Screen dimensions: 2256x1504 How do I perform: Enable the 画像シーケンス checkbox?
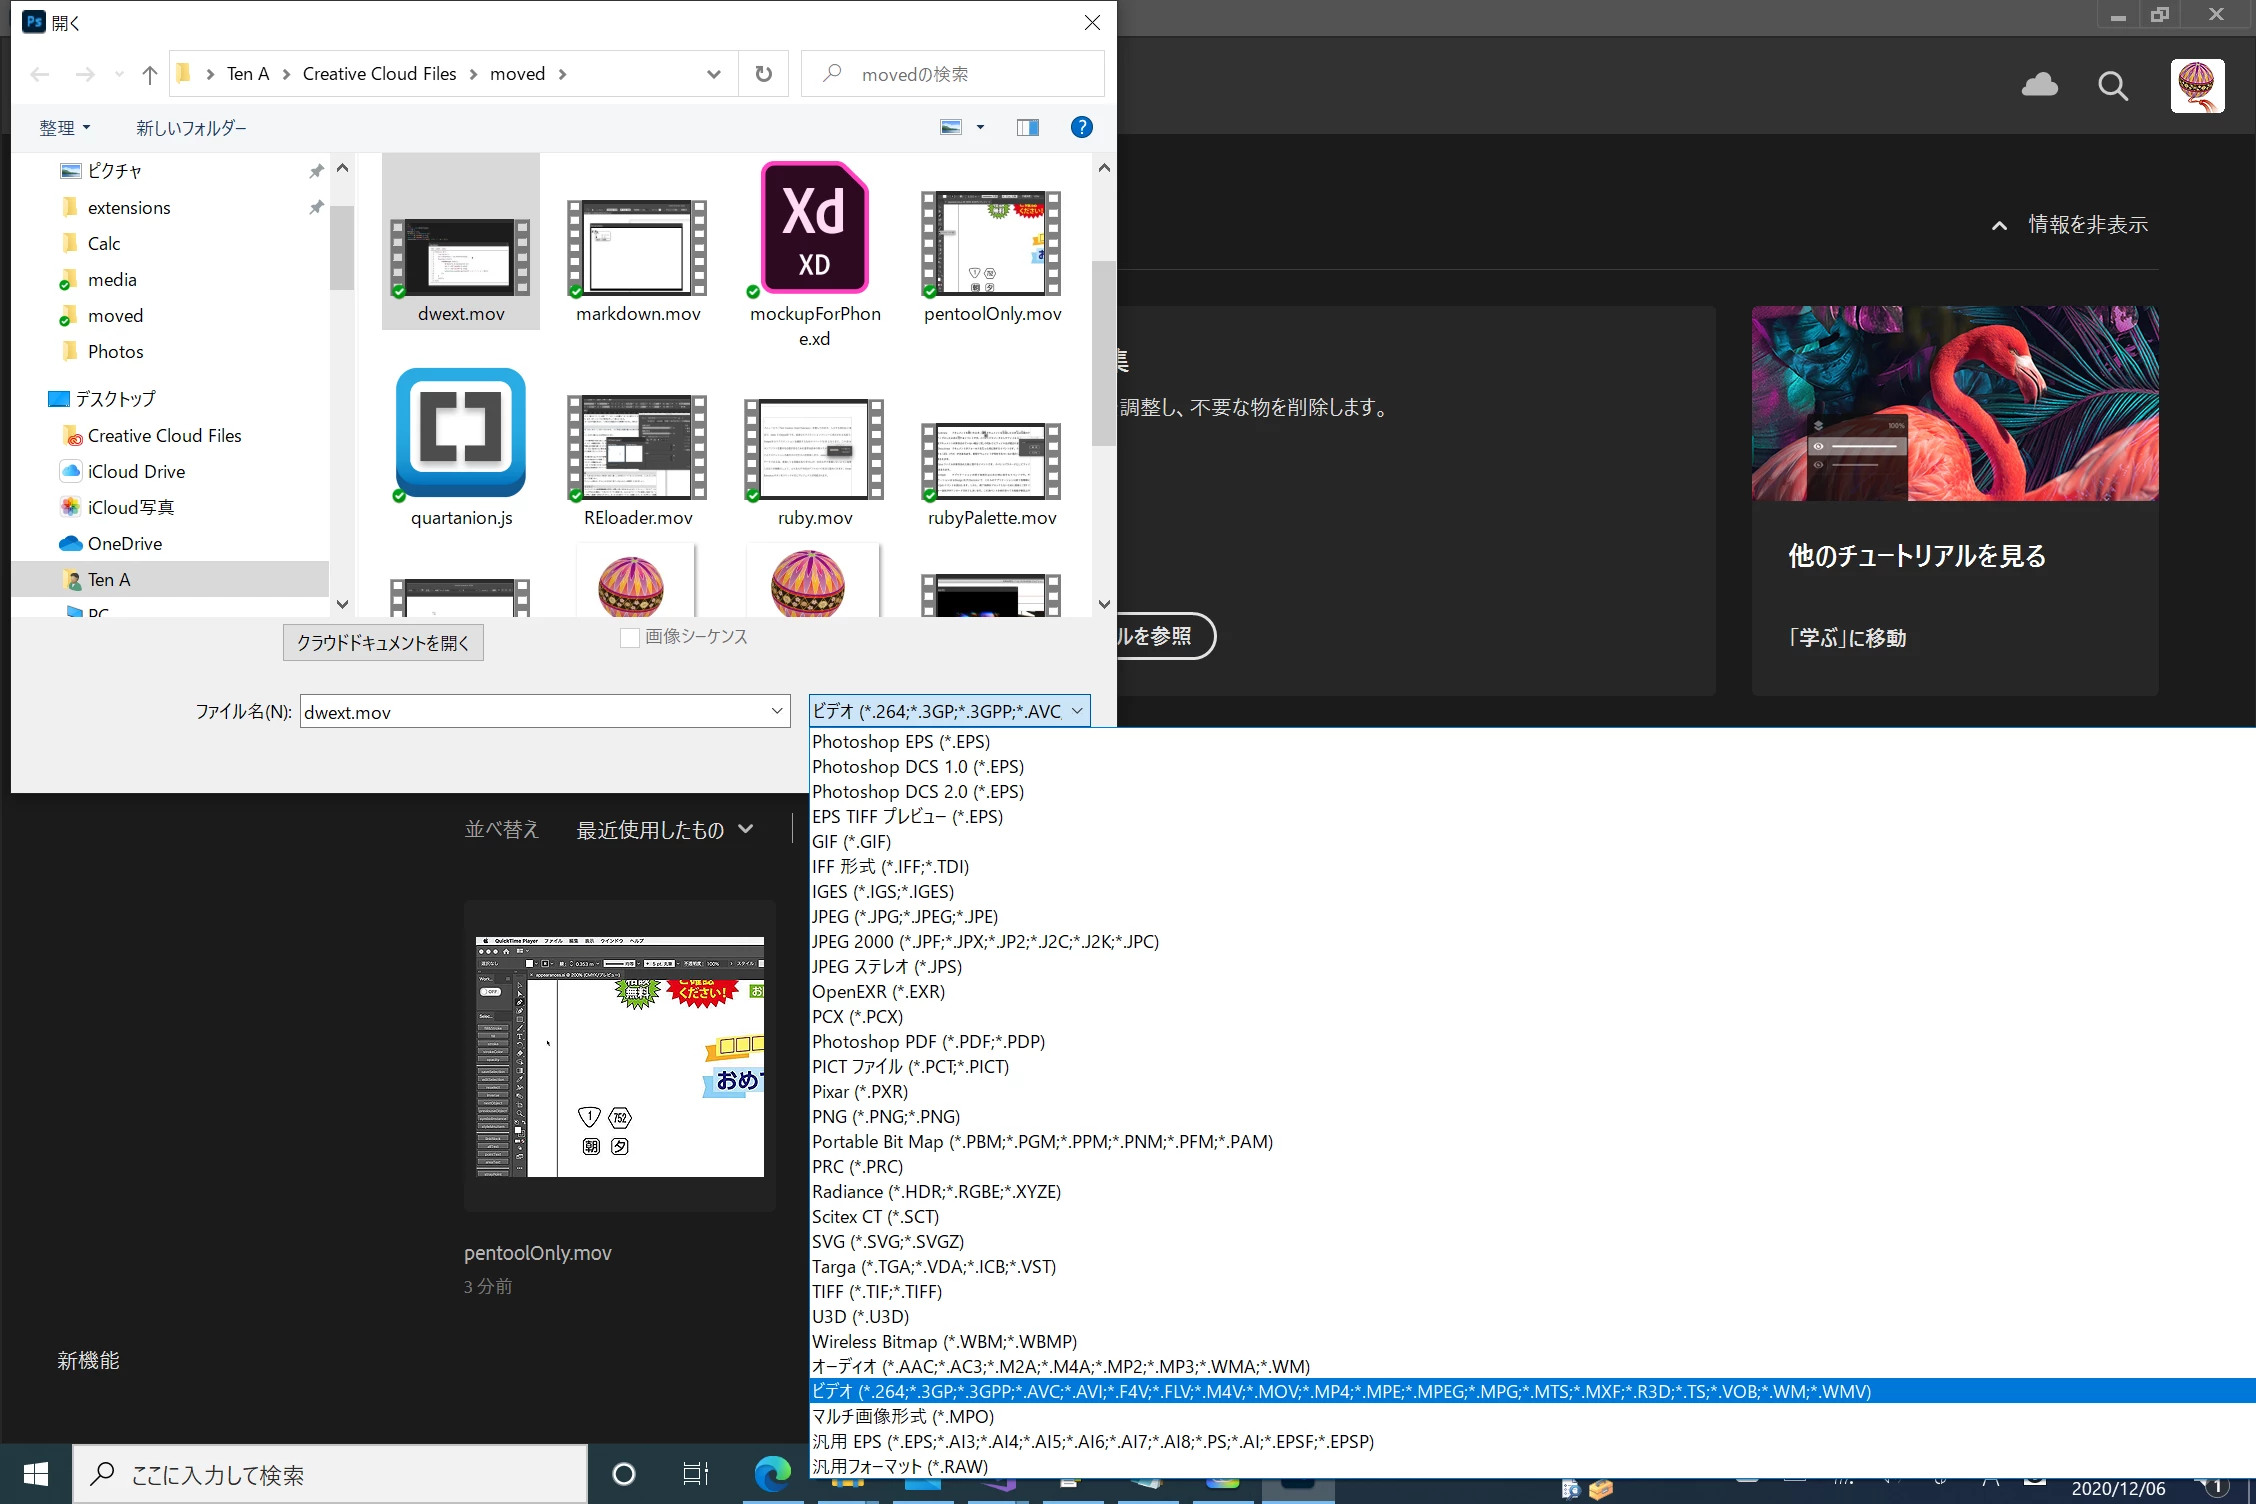tap(630, 637)
